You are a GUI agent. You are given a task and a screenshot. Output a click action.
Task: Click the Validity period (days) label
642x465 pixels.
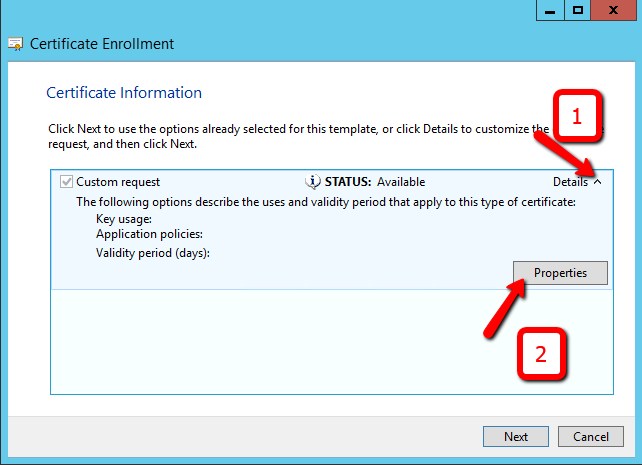(x=159, y=252)
